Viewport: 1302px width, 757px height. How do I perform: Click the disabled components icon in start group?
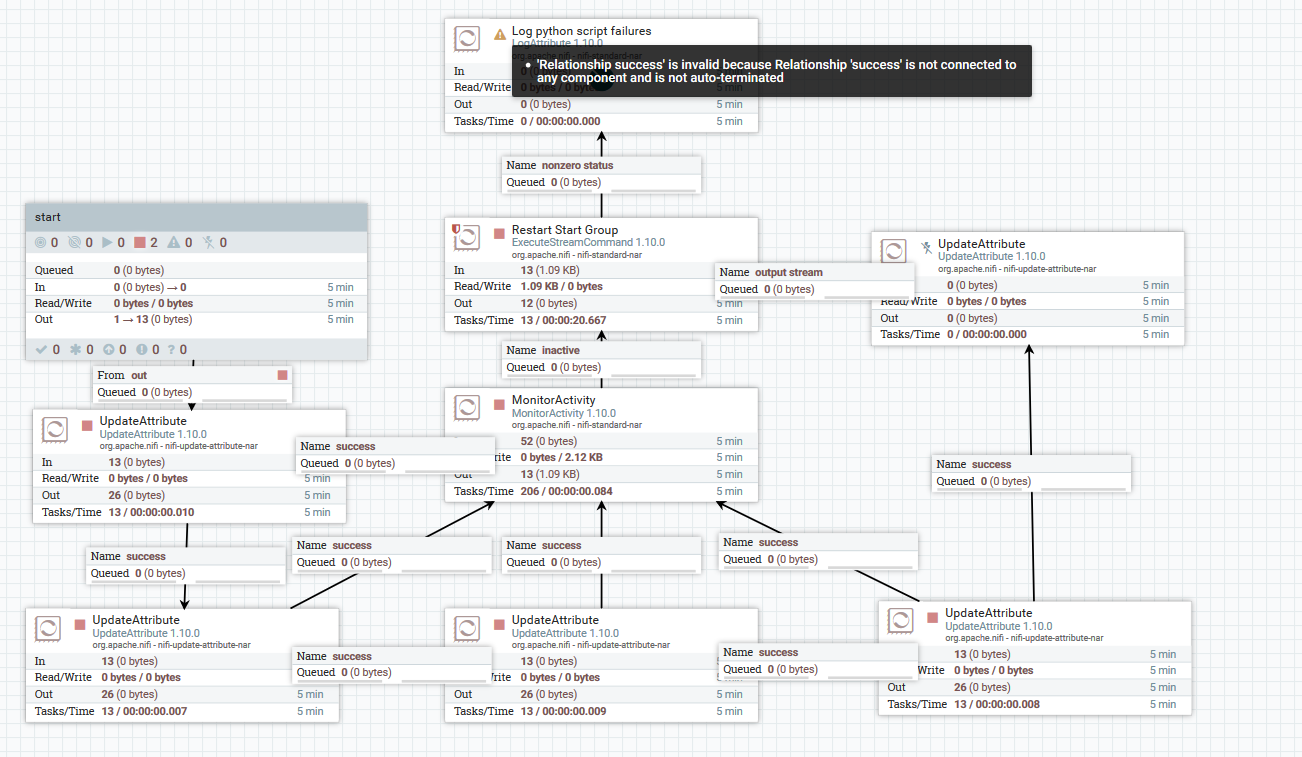coord(209,242)
